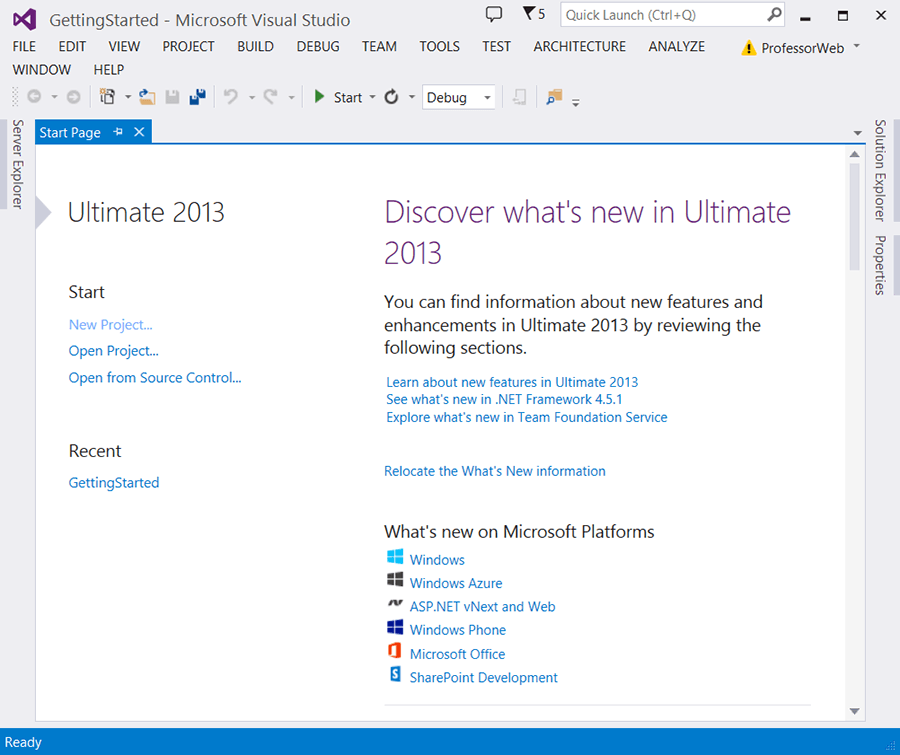900x755 pixels.
Task: Click the SharePoint logo icon
Action: click(395, 673)
